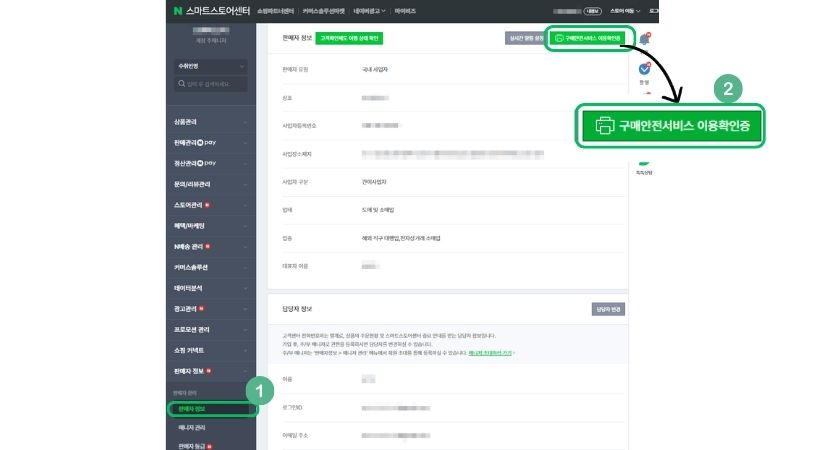Click the blue checkmark to-do icon
The width and height of the screenshot is (825, 450).
pos(644,69)
